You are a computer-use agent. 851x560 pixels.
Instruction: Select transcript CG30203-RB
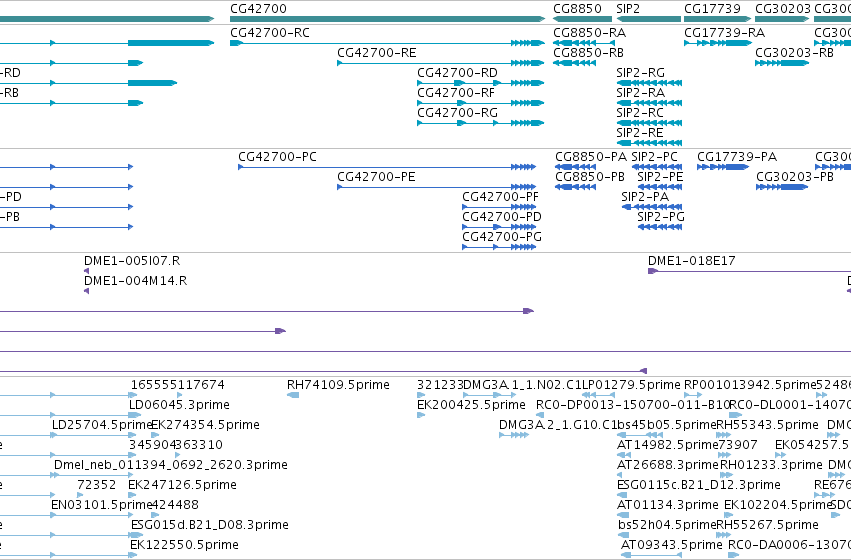pos(782,63)
